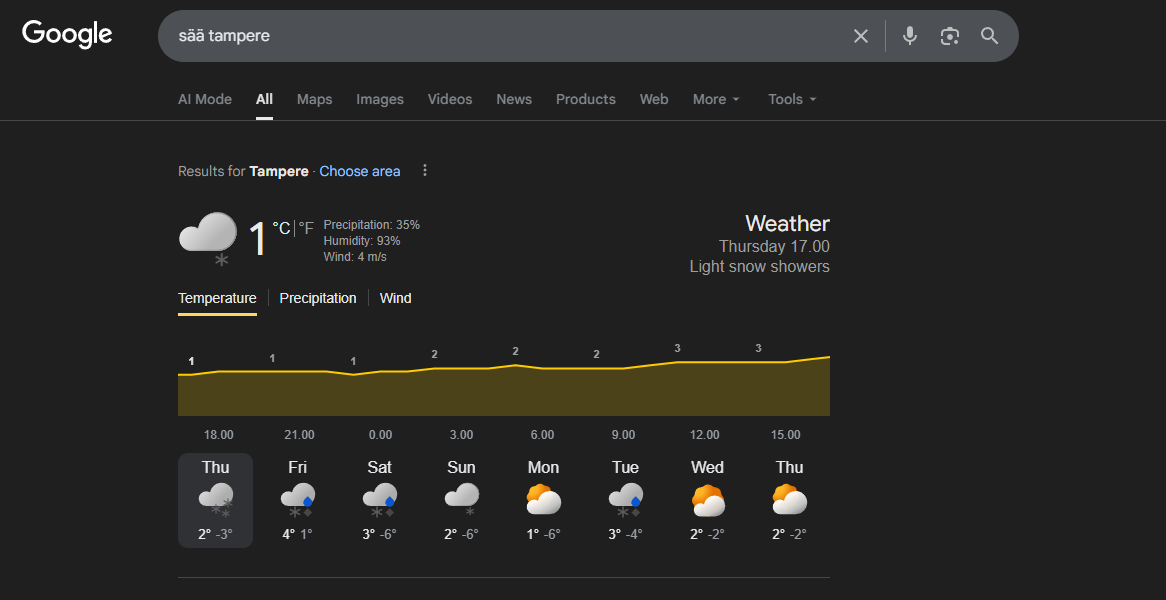The width and height of the screenshot is (1166, 600).
Task: Select Thu forecast with snow showers icon
Action: tap(216, 500)
